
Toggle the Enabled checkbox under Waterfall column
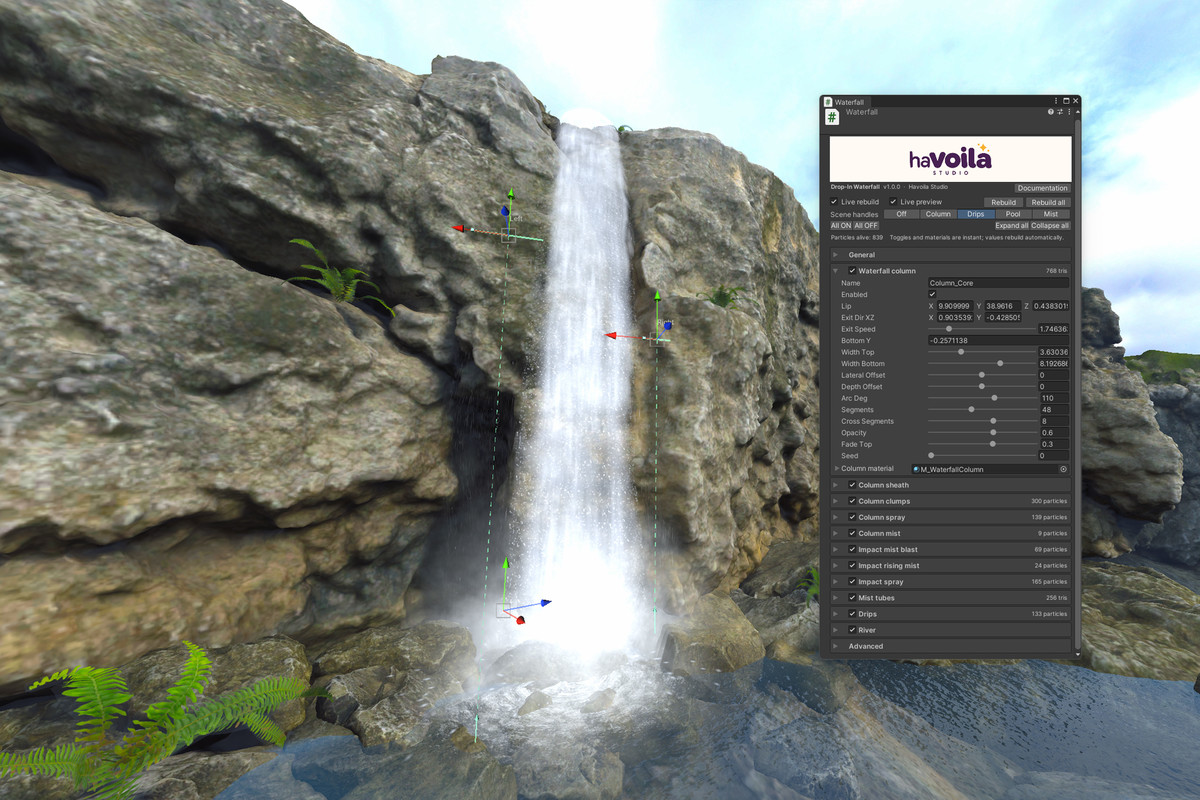[932, 295]
